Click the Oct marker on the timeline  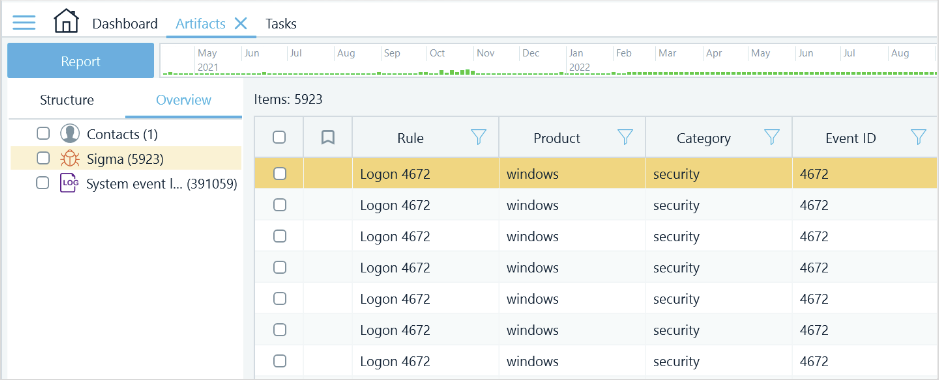[438, 53]
